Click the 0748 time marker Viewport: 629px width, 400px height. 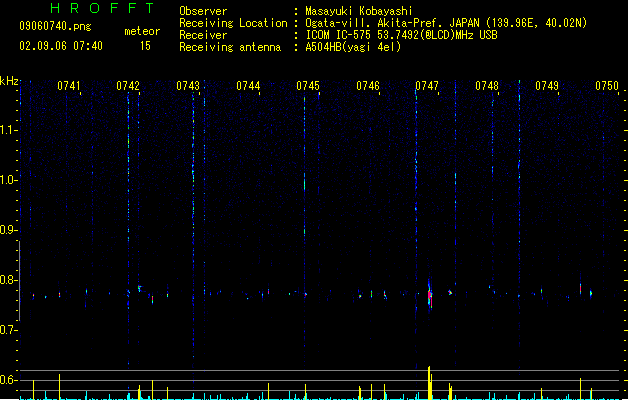click(487, 86)
